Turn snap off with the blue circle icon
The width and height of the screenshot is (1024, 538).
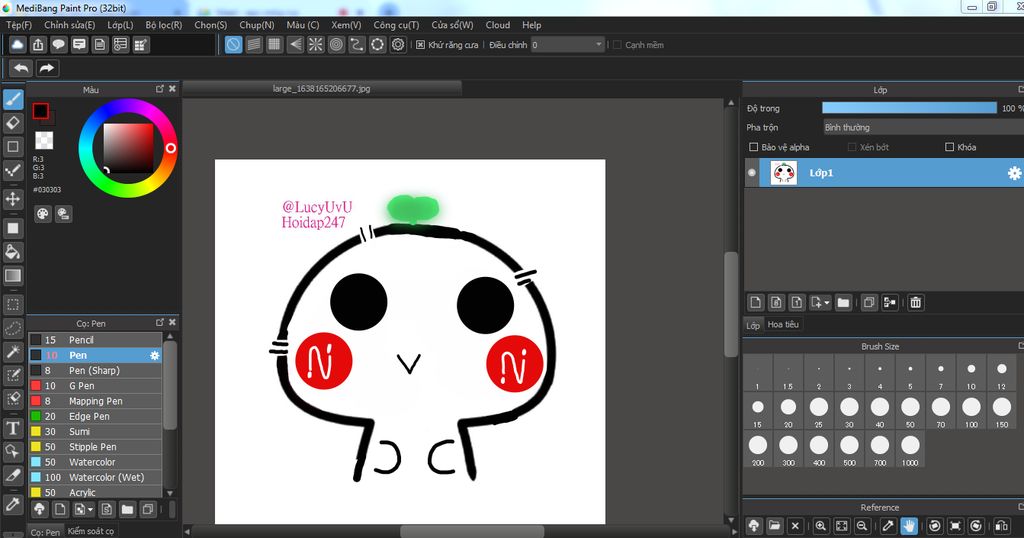(x=233, y=44)
